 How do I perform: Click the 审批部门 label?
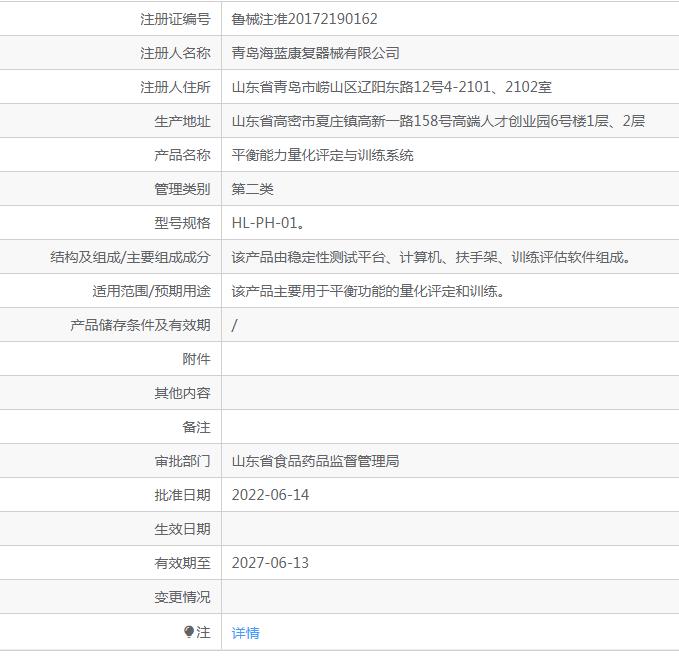182,461
